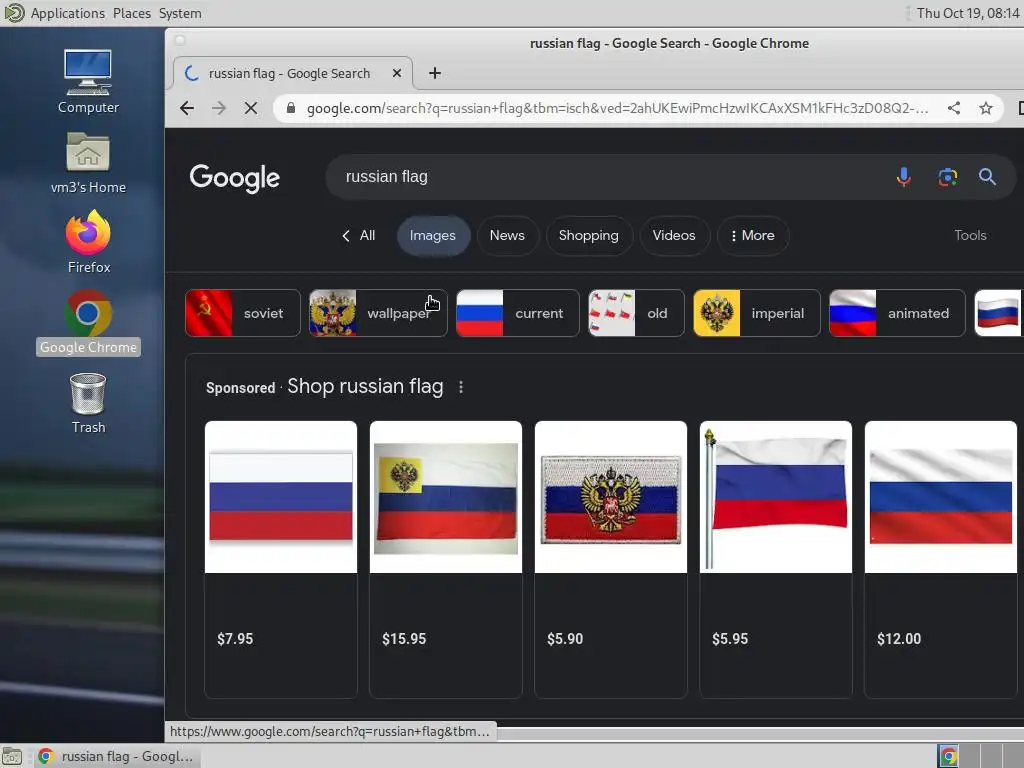Screen dimensions: 1024x768
Task: Filter images by the wallpaper chip
Action: (x=378, y=313)
